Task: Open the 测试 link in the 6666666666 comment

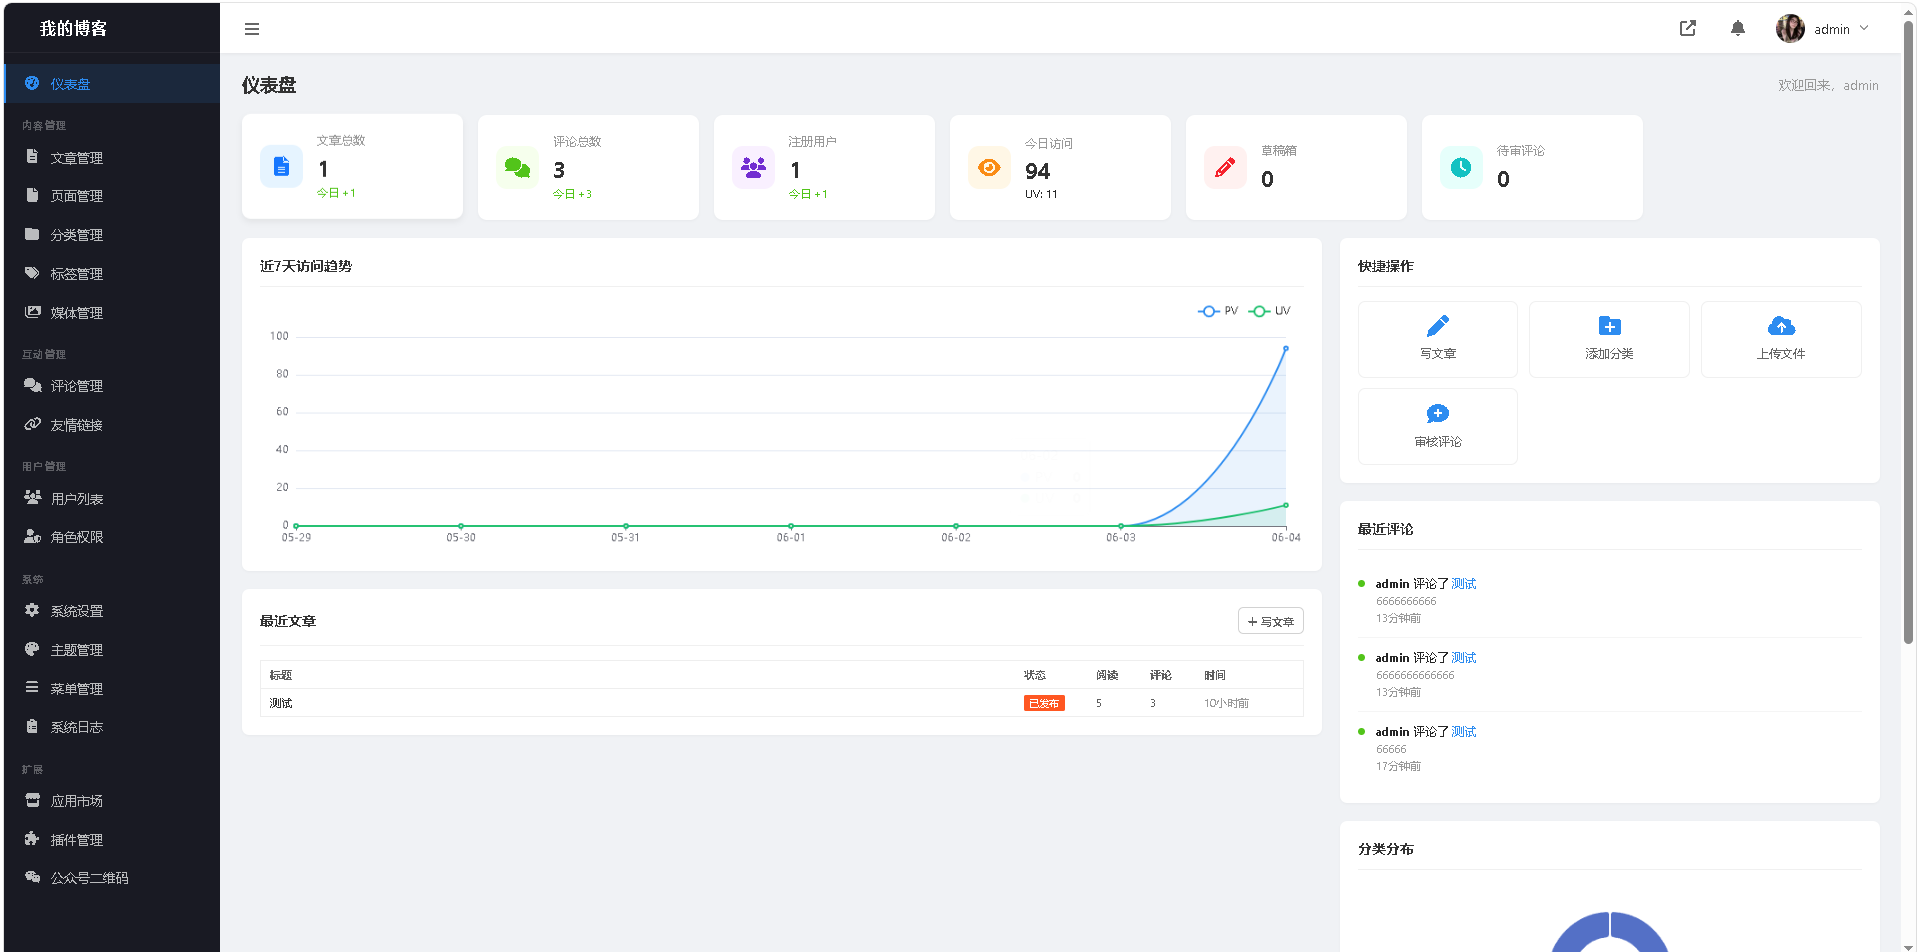Action: click(x=1463, y=584)
